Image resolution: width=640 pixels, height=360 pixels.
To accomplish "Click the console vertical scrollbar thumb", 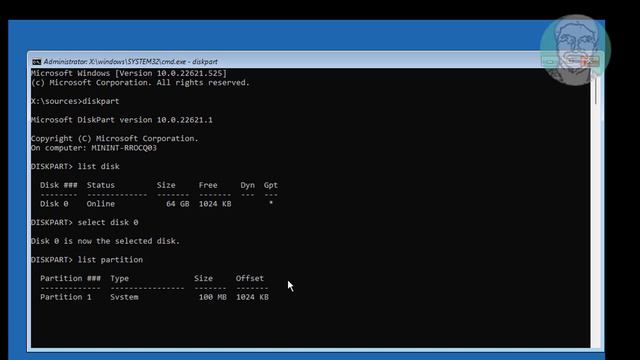I will coord(596,91).
